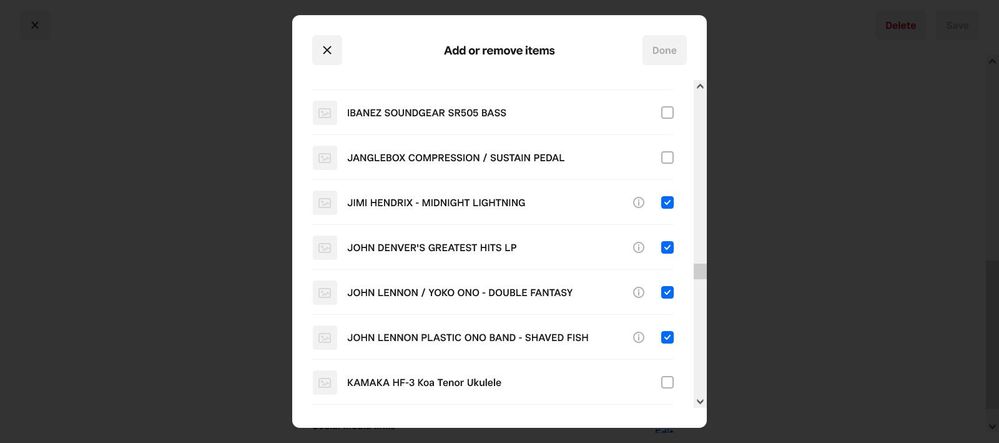Check the IBANEZ SOUNDGEAR SR505 BASS checkbox
The height and width of the screenshot is (443, 999).
[667, 113]
